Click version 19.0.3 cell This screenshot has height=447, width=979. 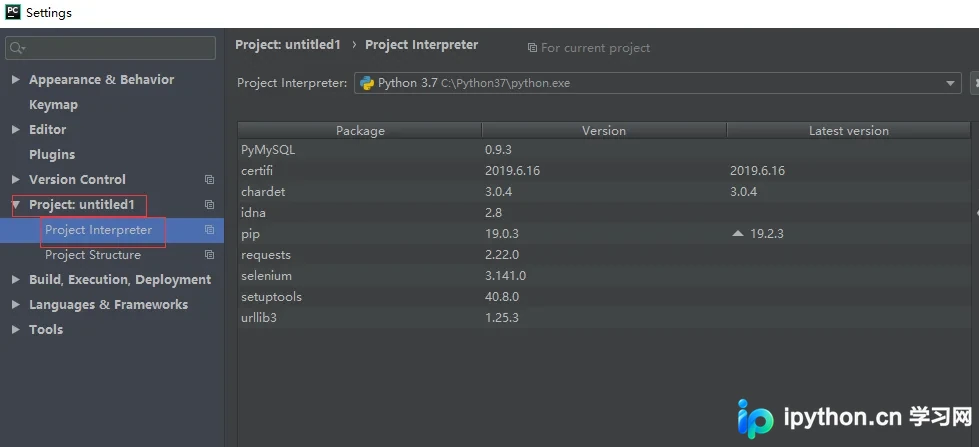click(x=502, y=233)
